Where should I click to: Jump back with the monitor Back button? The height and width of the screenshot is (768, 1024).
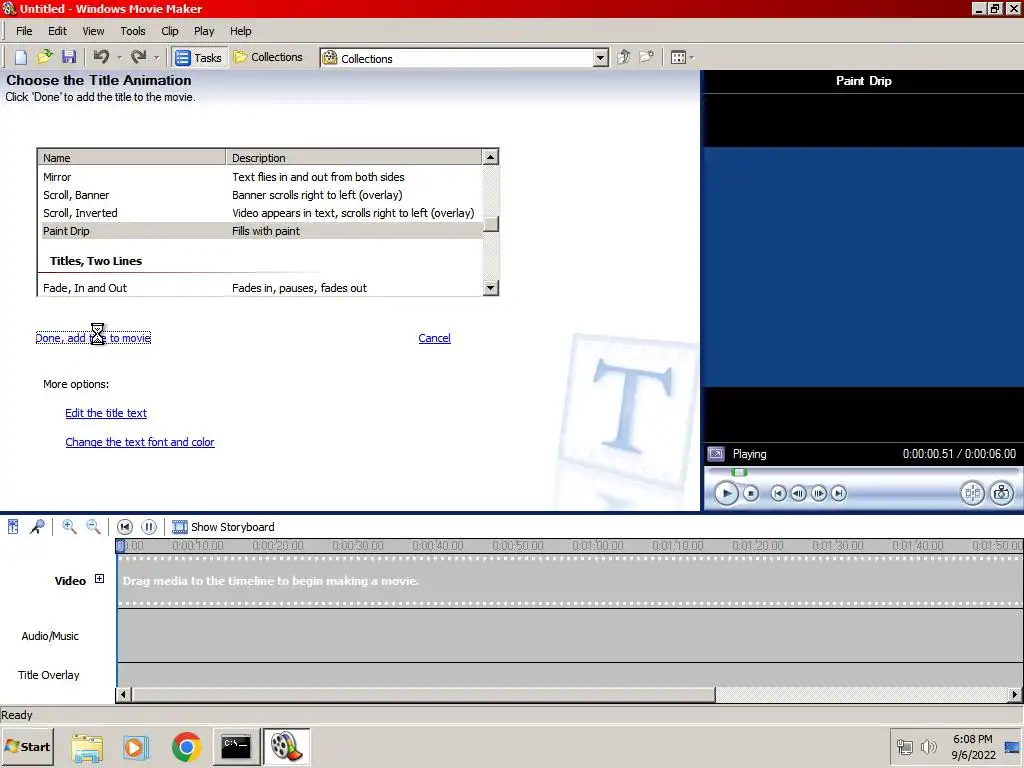pyautogui.click(x=778, y=494)
